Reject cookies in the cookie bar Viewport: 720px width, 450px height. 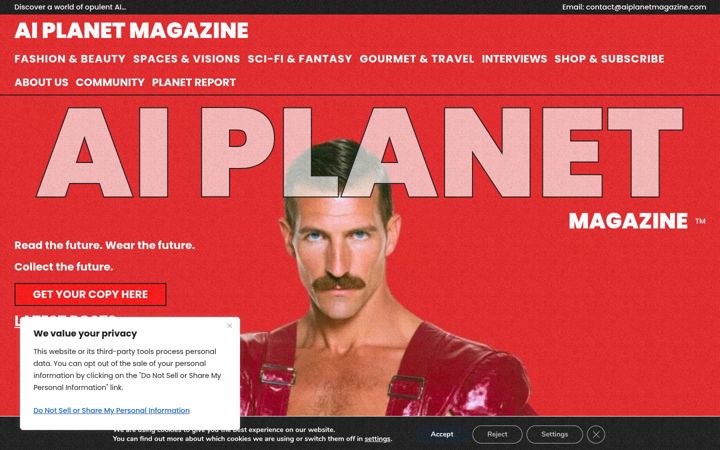(497, 434)
